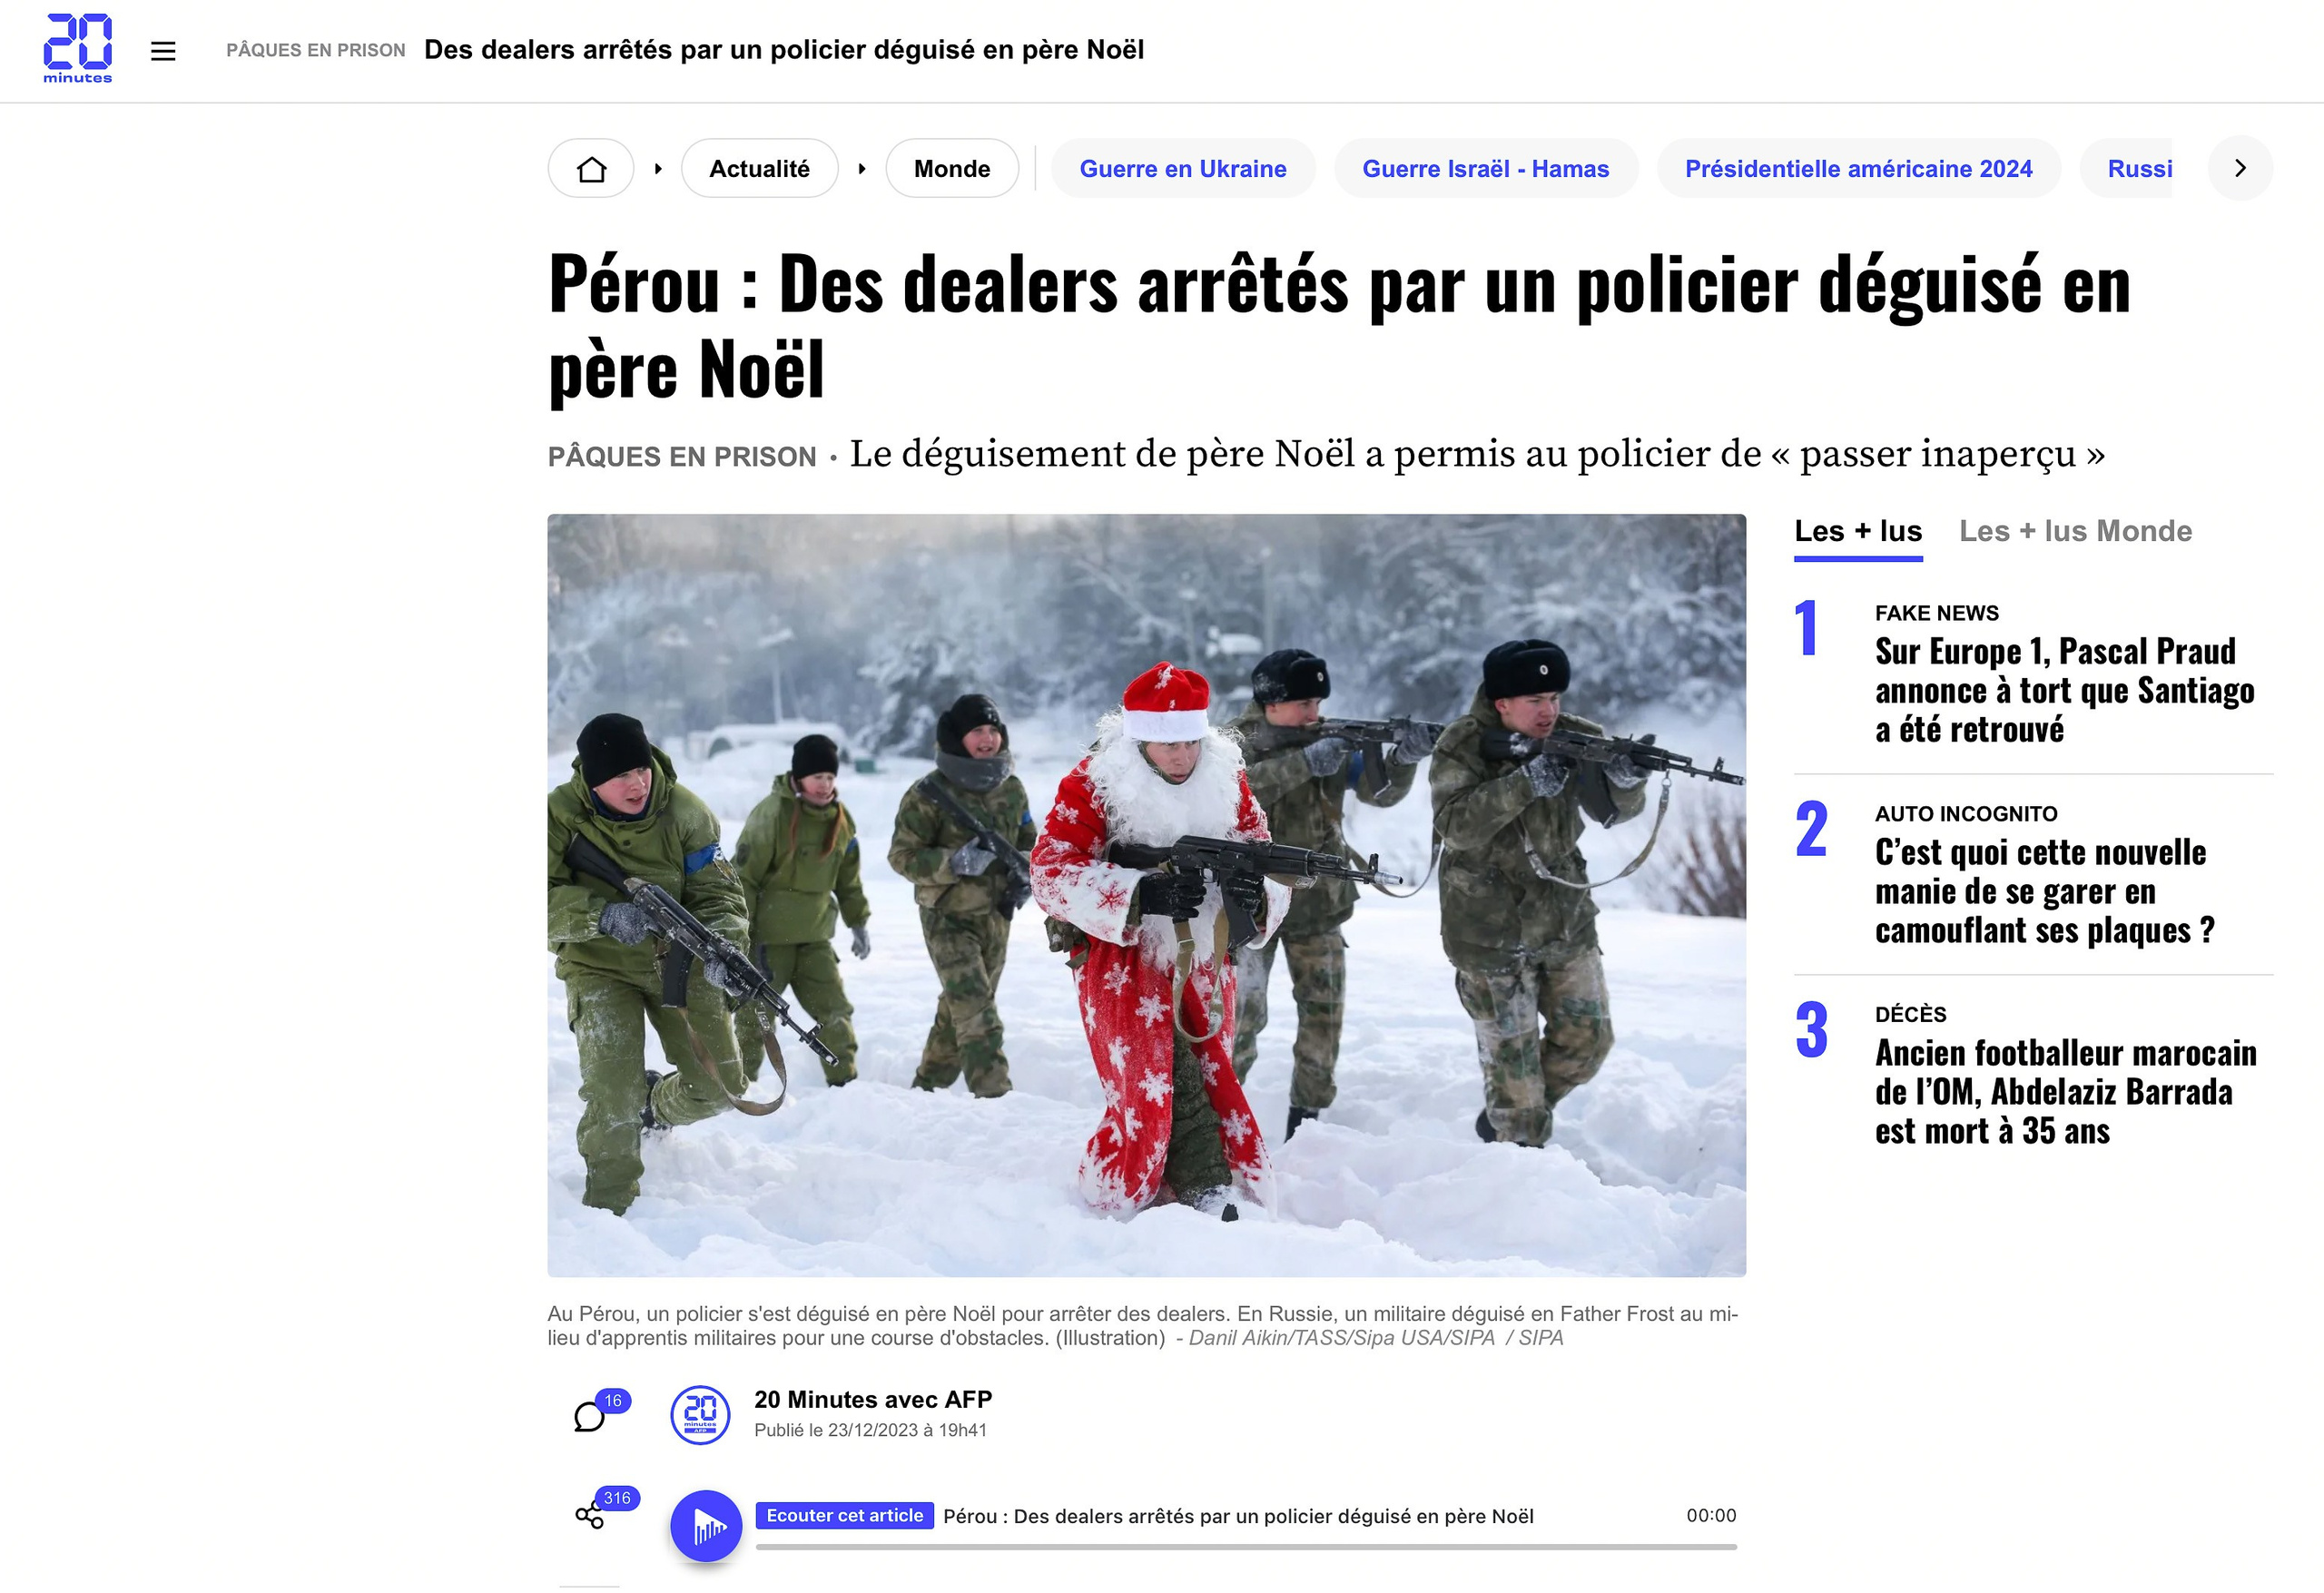Click the arrow before Actualité breadcrumb

click(658, 169)
